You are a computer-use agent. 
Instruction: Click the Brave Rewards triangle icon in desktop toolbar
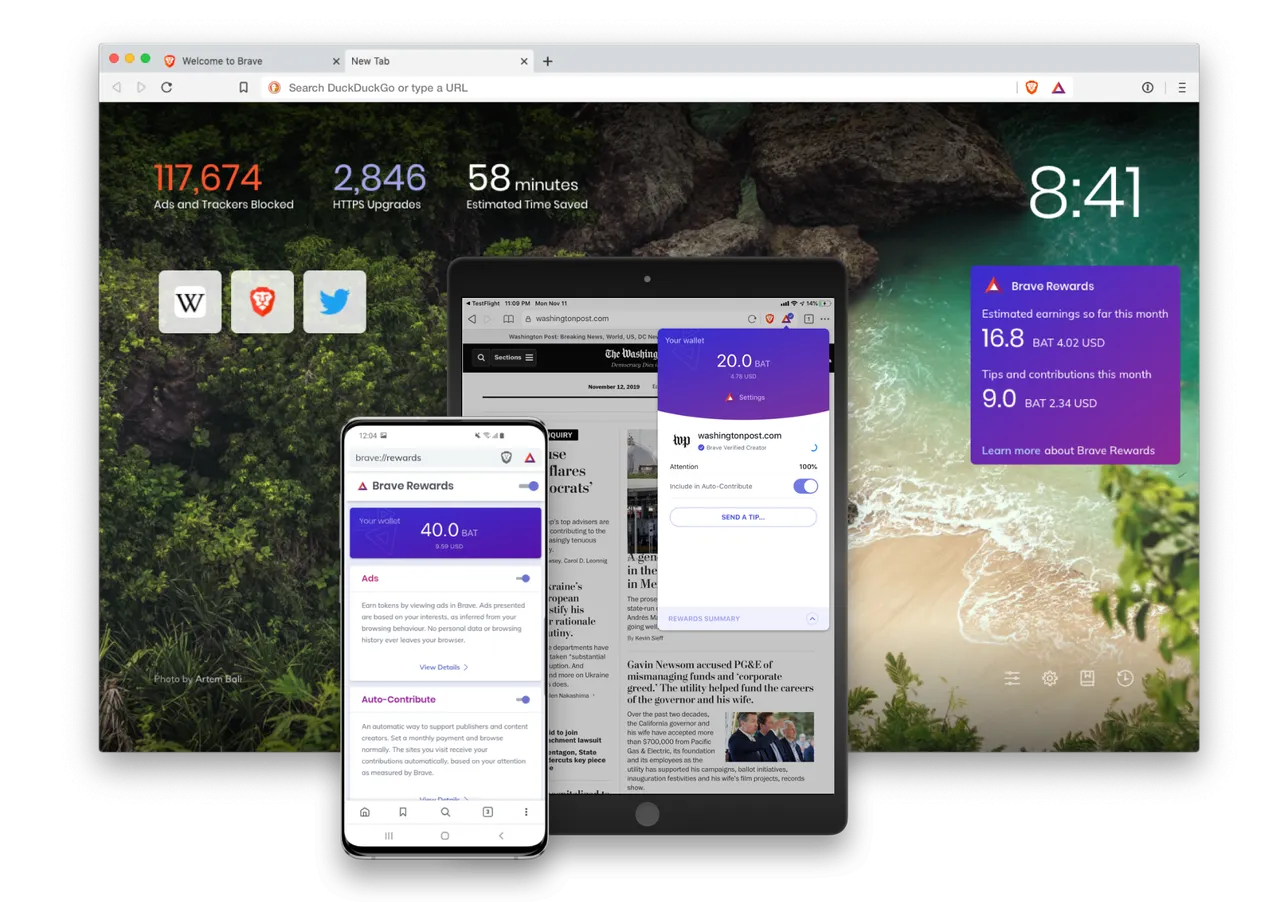(1058, 87)
